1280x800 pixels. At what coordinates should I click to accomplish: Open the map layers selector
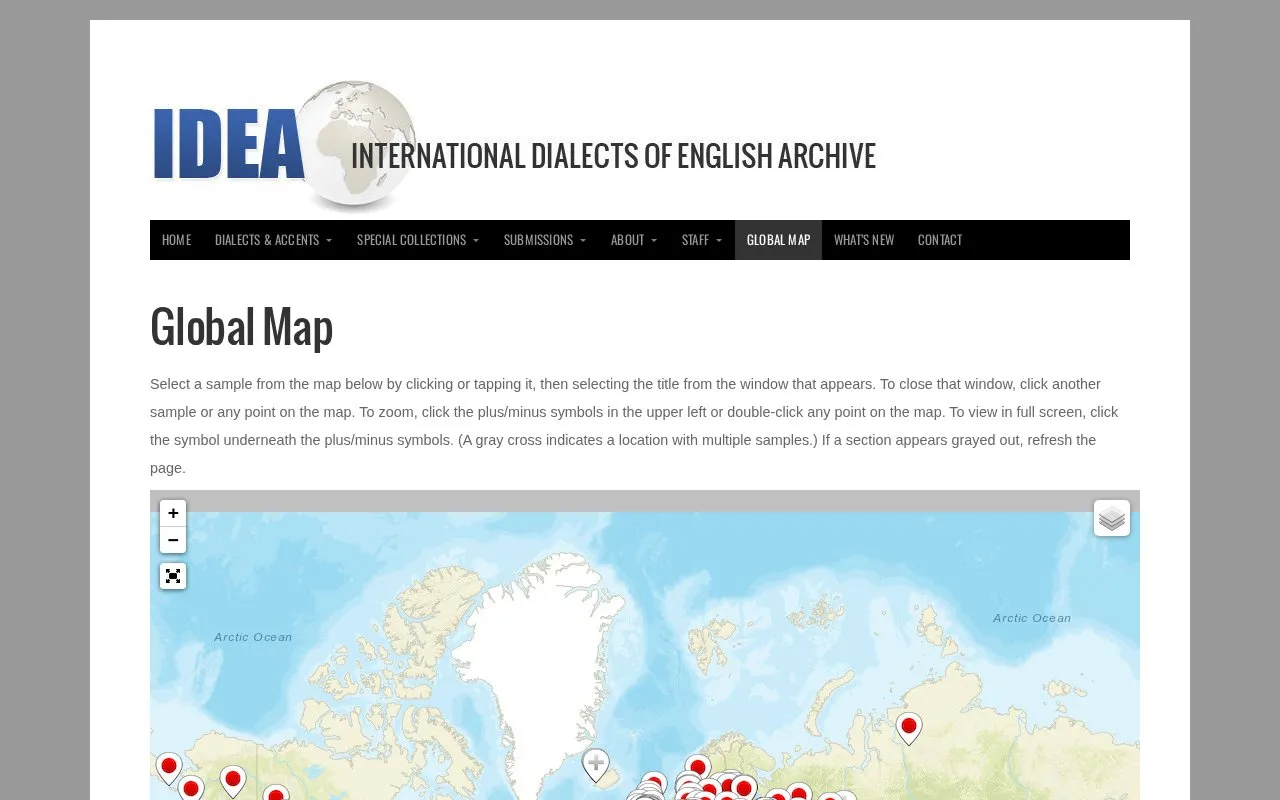pyautogui.click(x=1112, y=518)
